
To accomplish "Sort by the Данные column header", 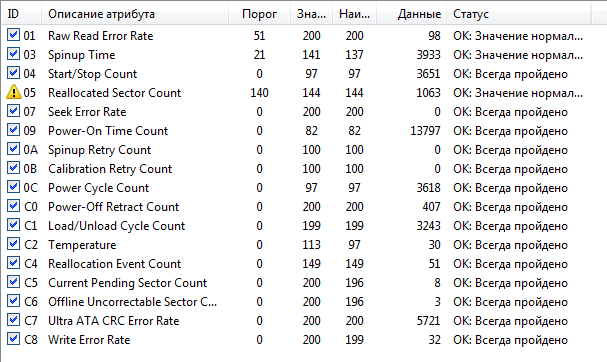I will point(412,14).
